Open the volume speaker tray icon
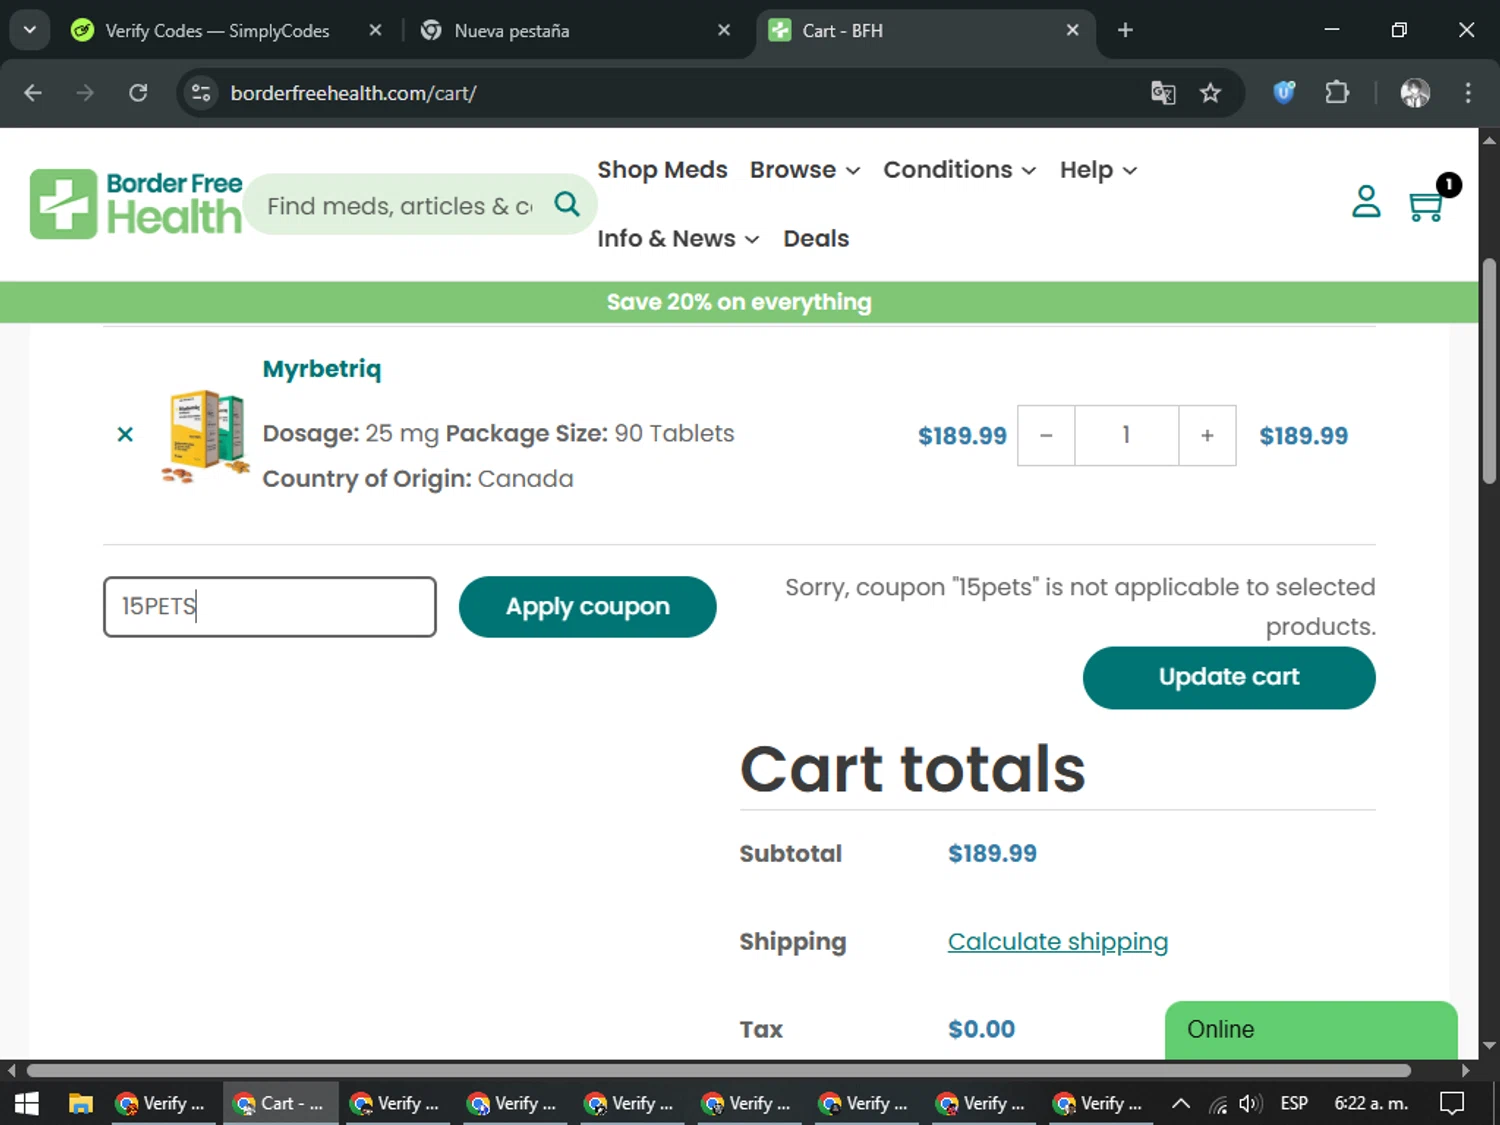The height and width of the screenshot is (1125, 1500). coord(1249,1103)
